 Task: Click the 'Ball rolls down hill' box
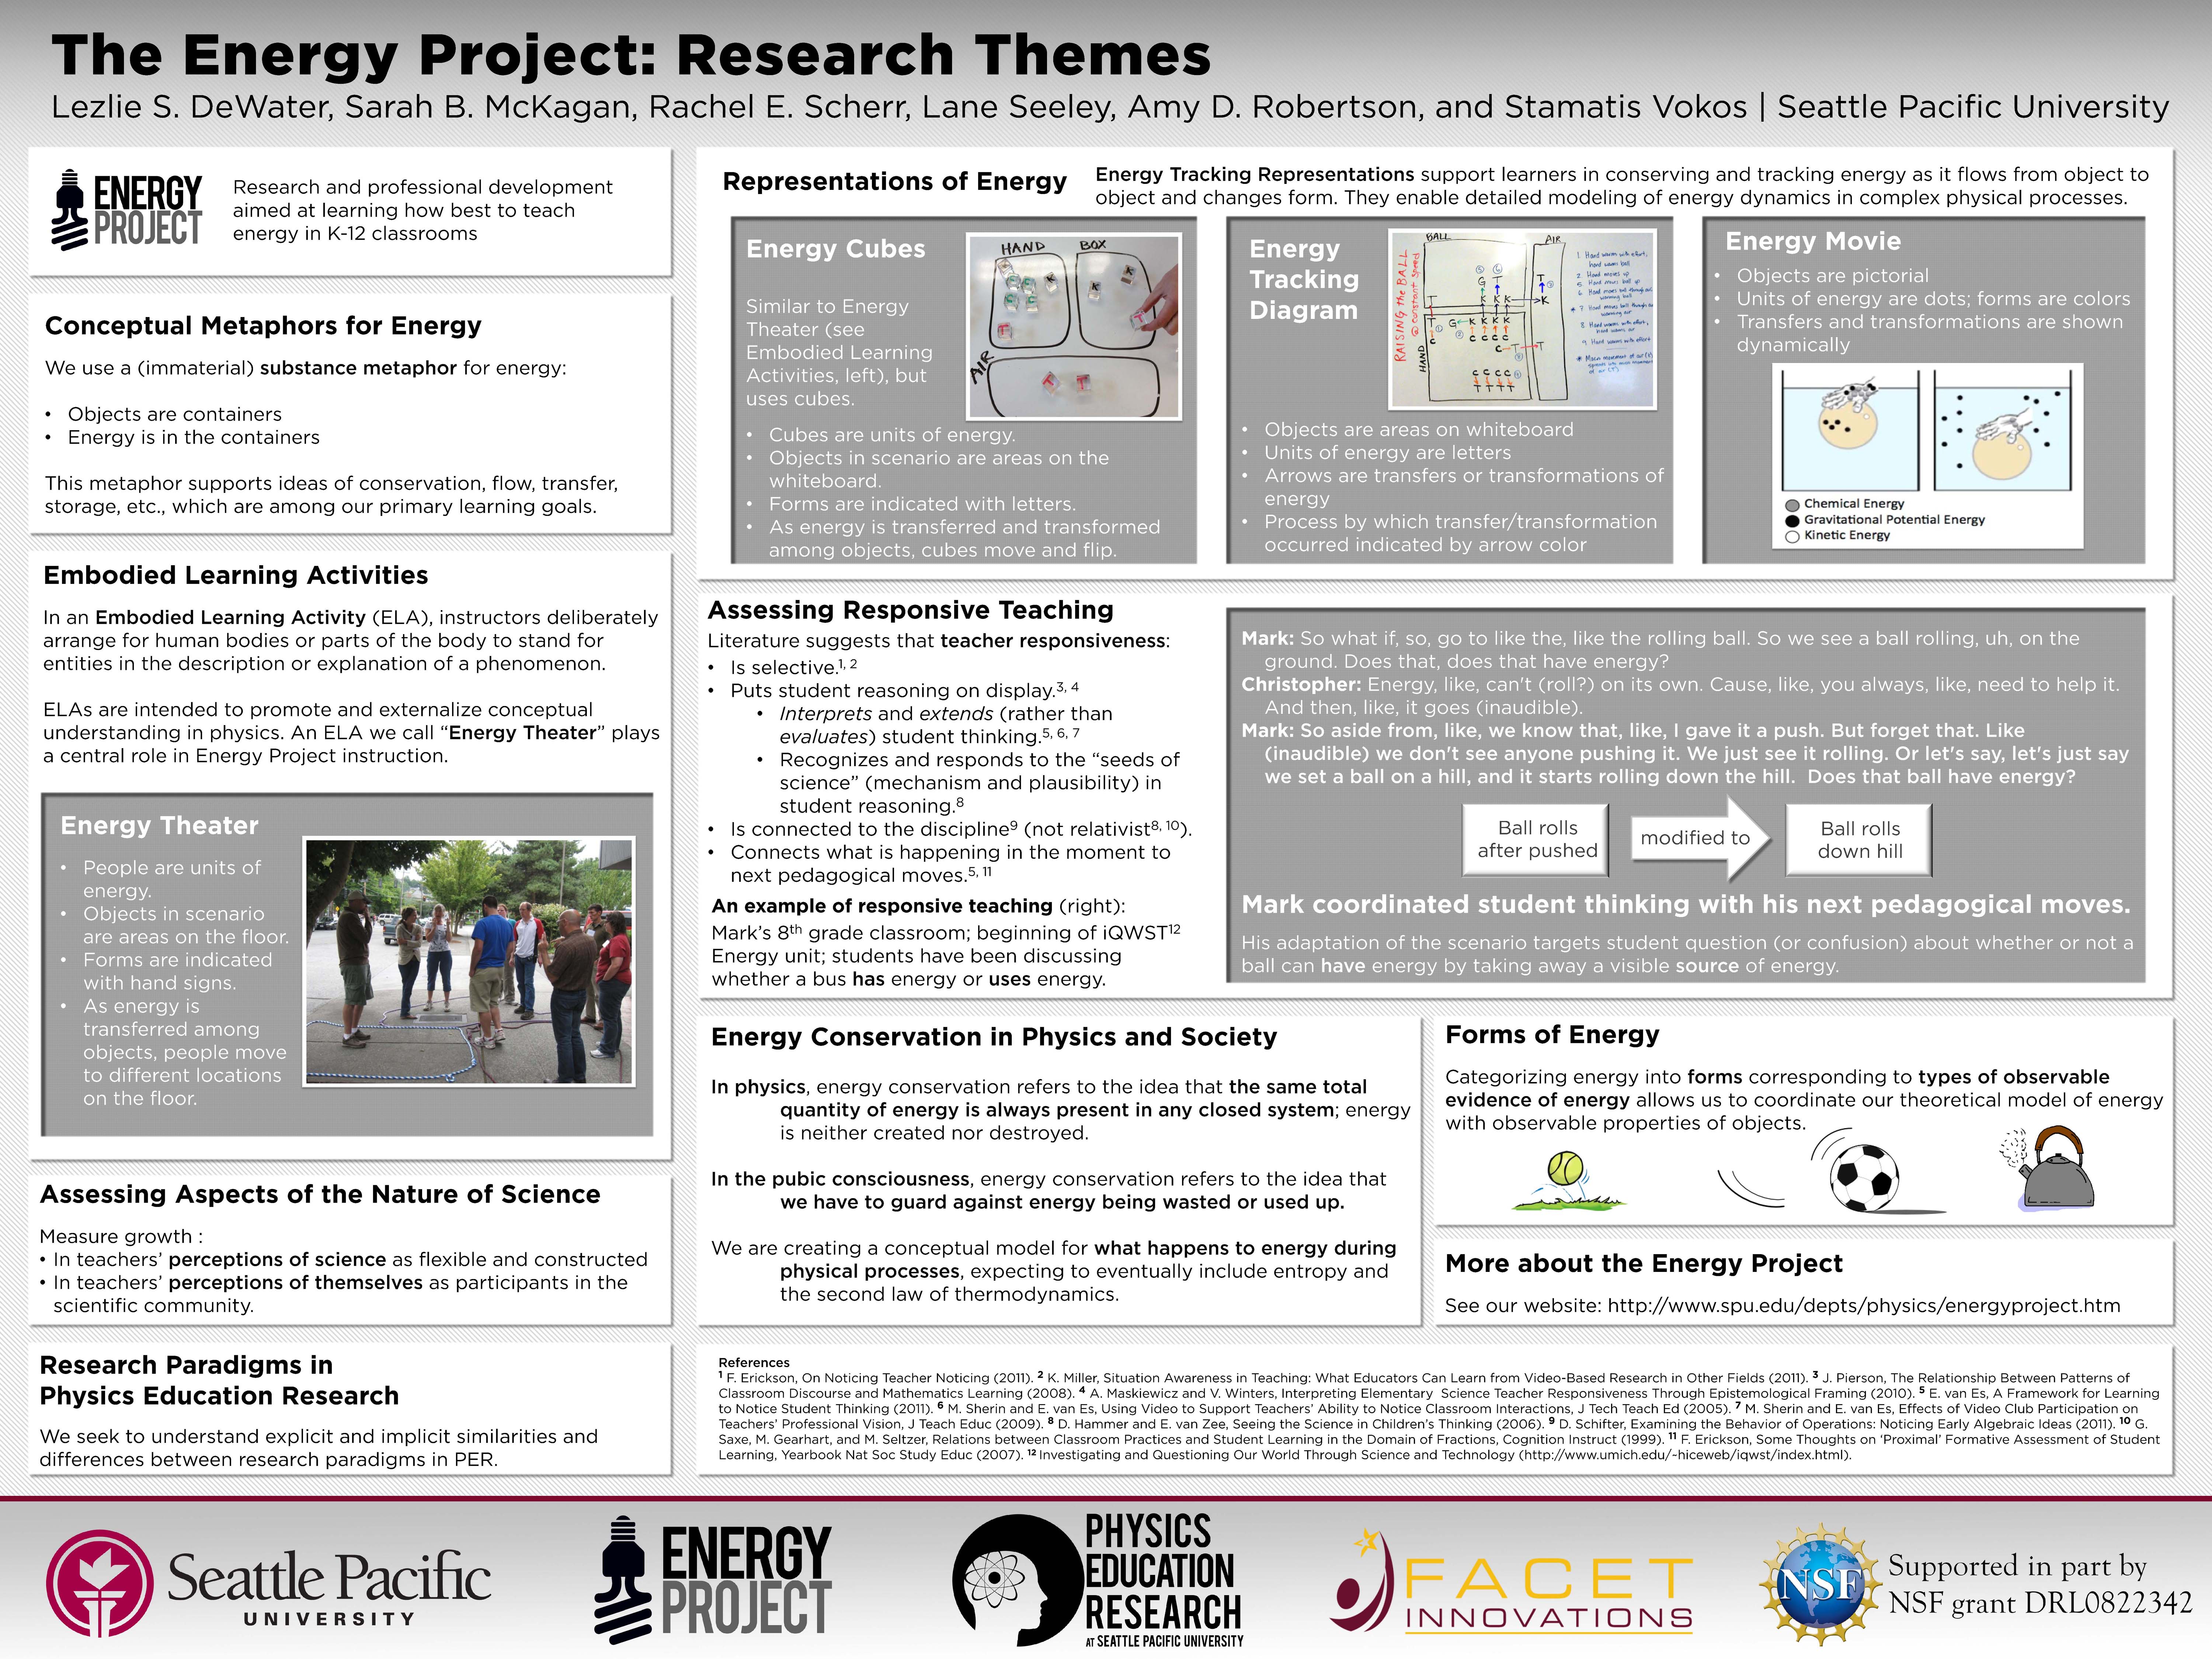pos(1859,839)
